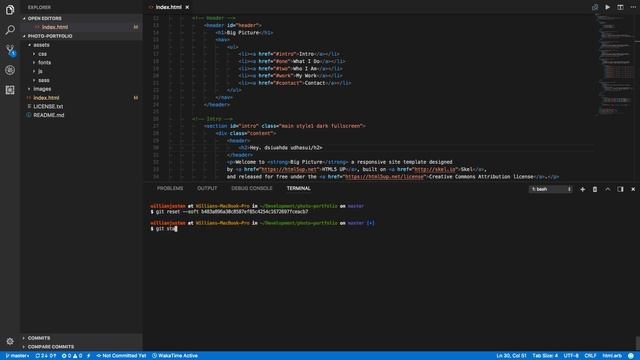Kill the terminal with trash icon

coord(595,189)
